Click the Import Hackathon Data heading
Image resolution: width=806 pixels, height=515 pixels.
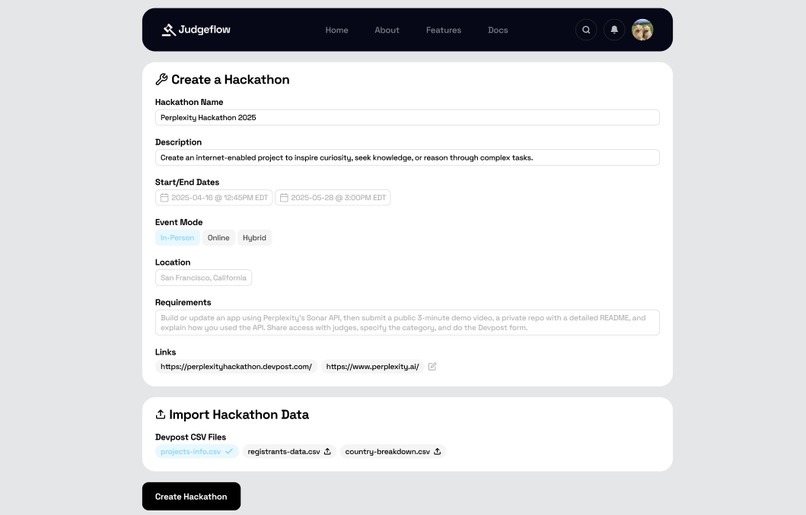pyautogui.click(x=239, y=414)
